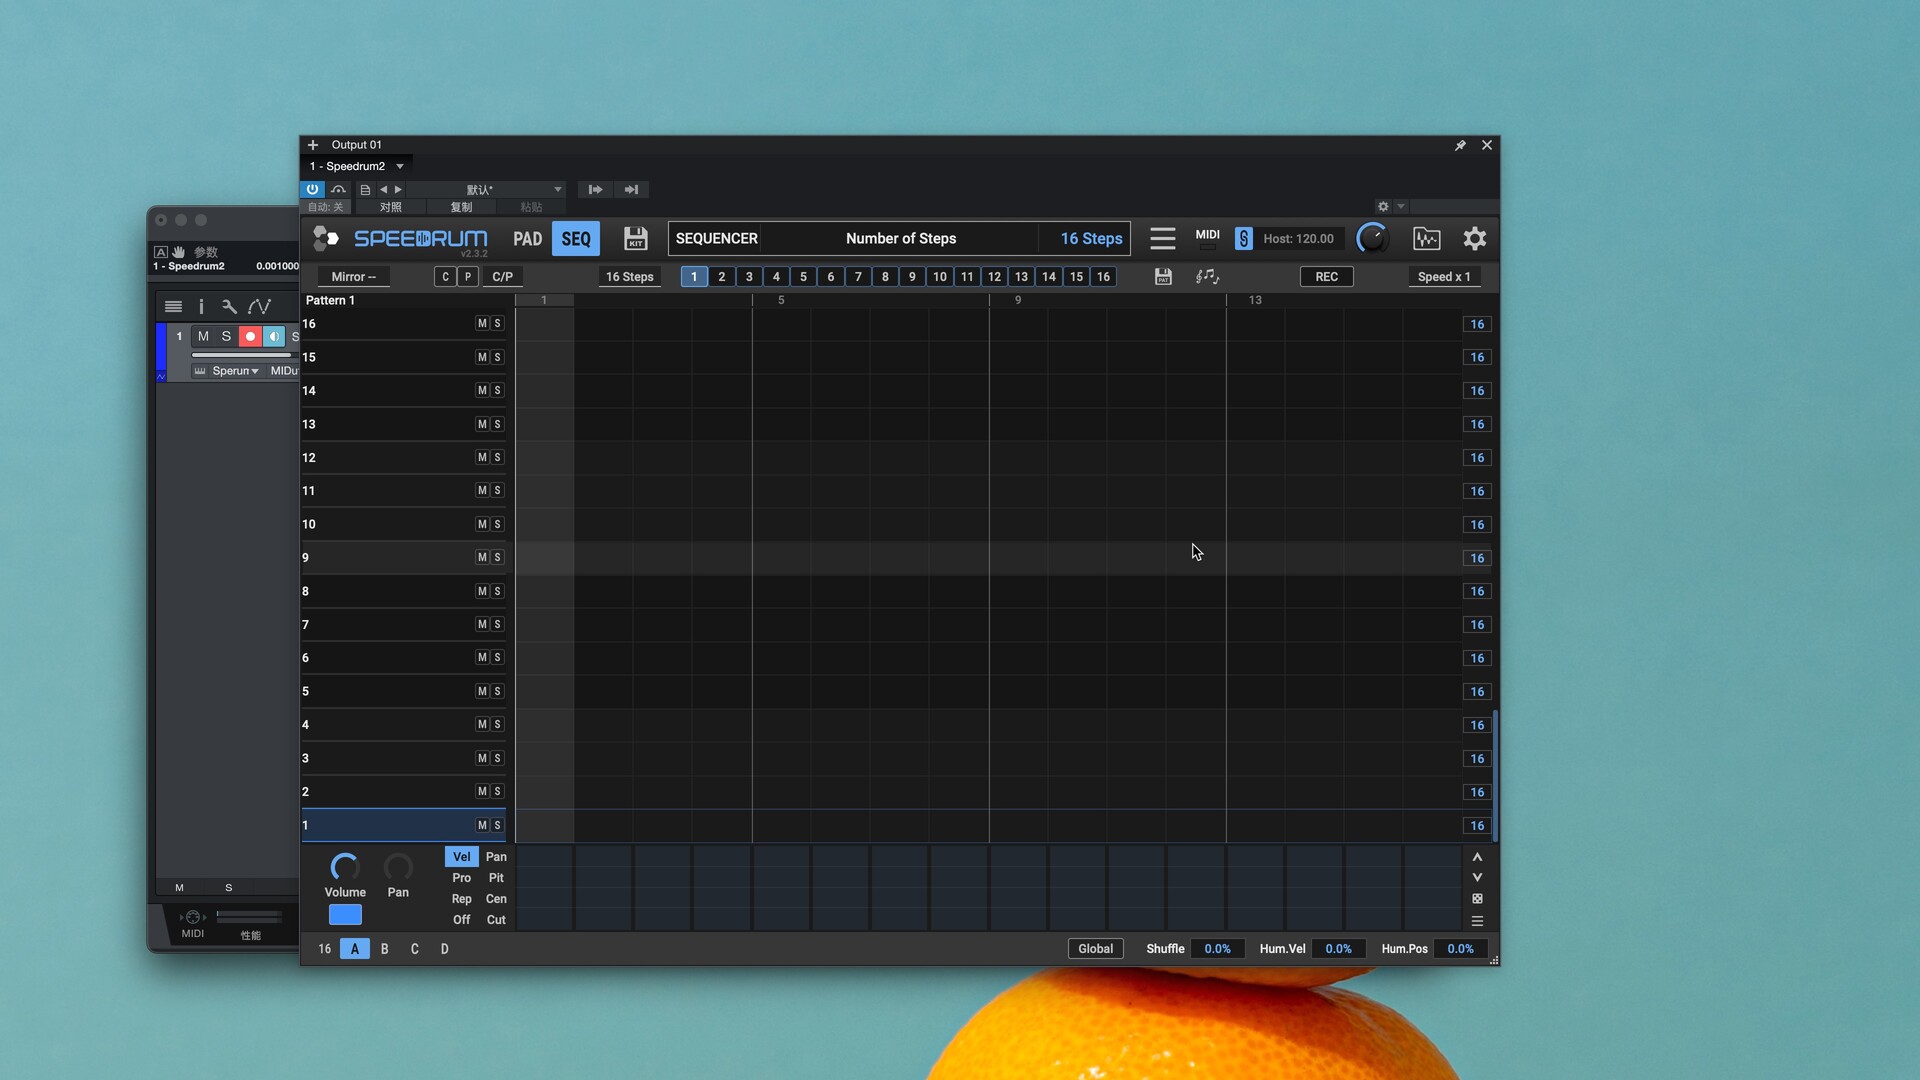Expand the 1 - Speedrum2 device dropdown
The height and width of the screenshot is (1080, 1920).
(x=400, y=166)
